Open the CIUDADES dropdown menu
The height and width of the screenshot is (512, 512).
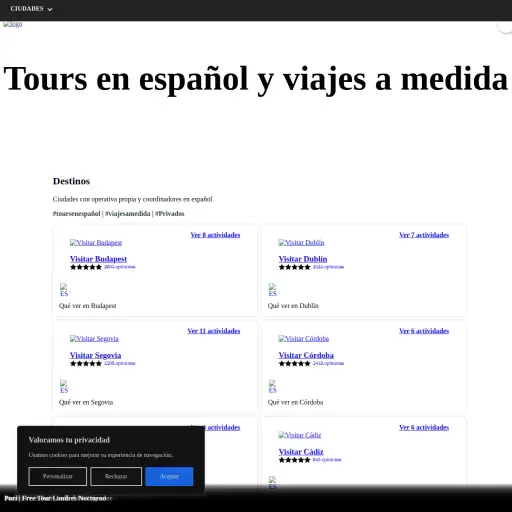point(31,9)
